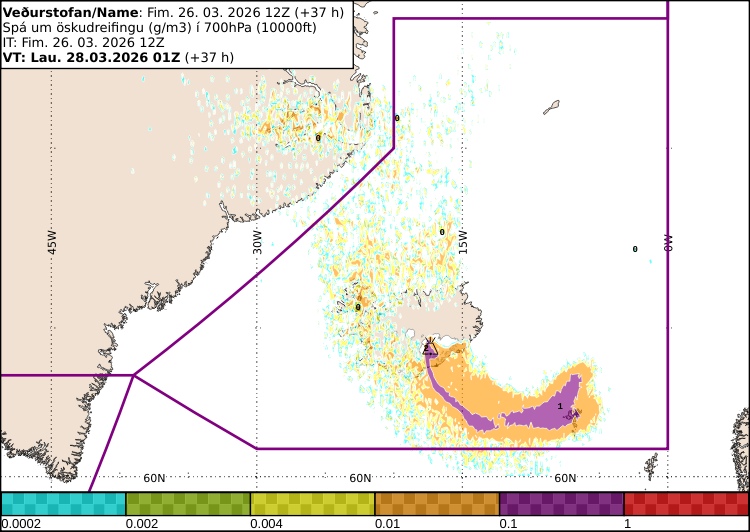
Task: Click the legend value 0.002
Action: coord(142,523)
